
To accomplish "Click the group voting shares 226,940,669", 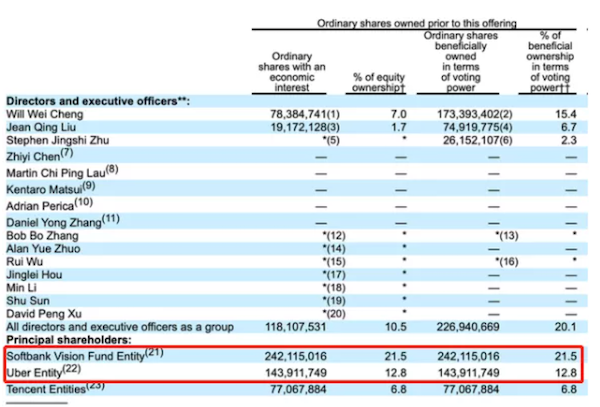I will [x=468, y=327].
